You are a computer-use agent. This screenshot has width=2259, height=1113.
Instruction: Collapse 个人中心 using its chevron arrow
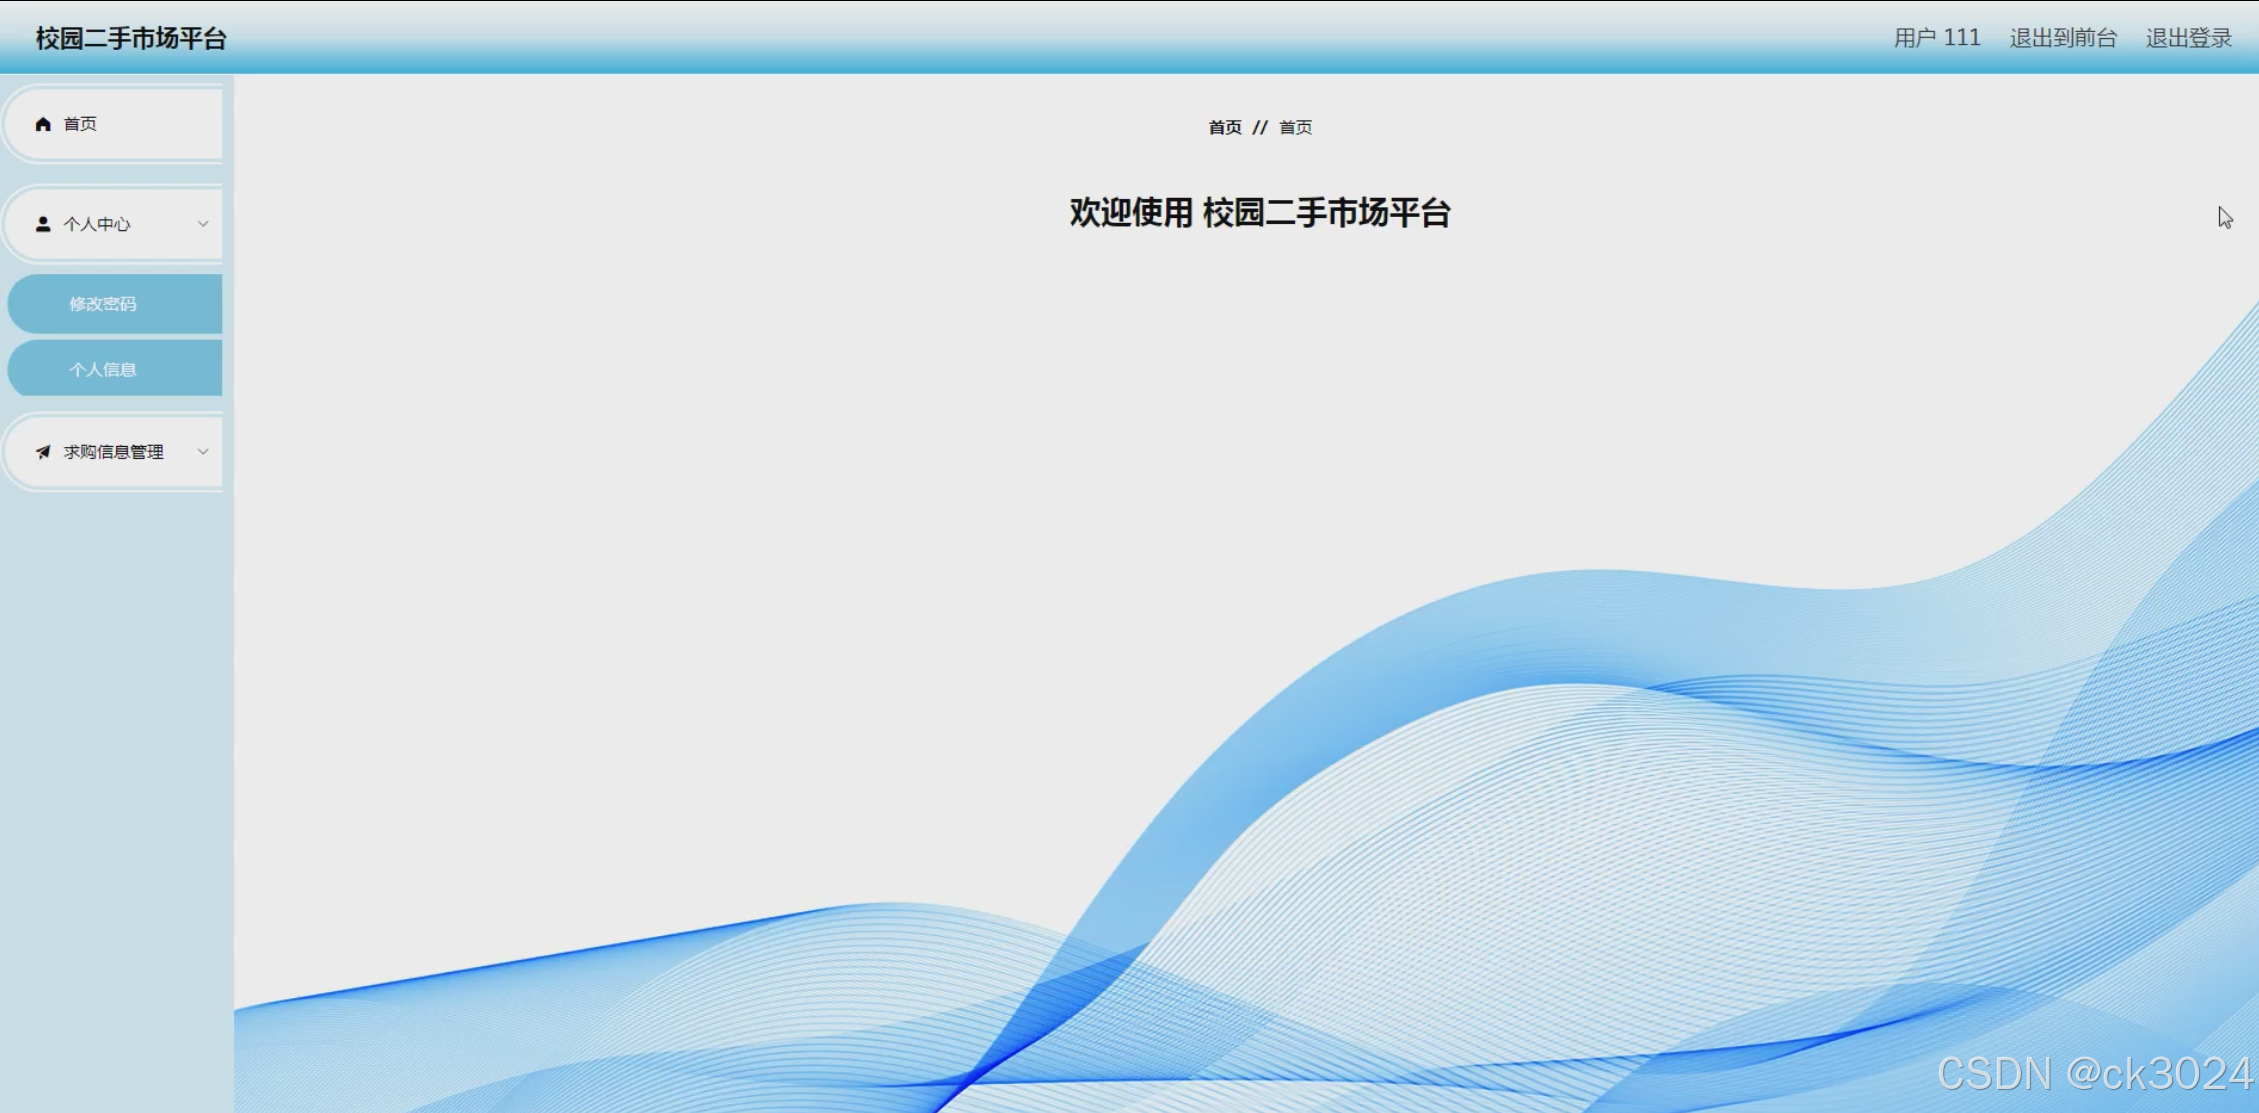click(x=203, y=224)
